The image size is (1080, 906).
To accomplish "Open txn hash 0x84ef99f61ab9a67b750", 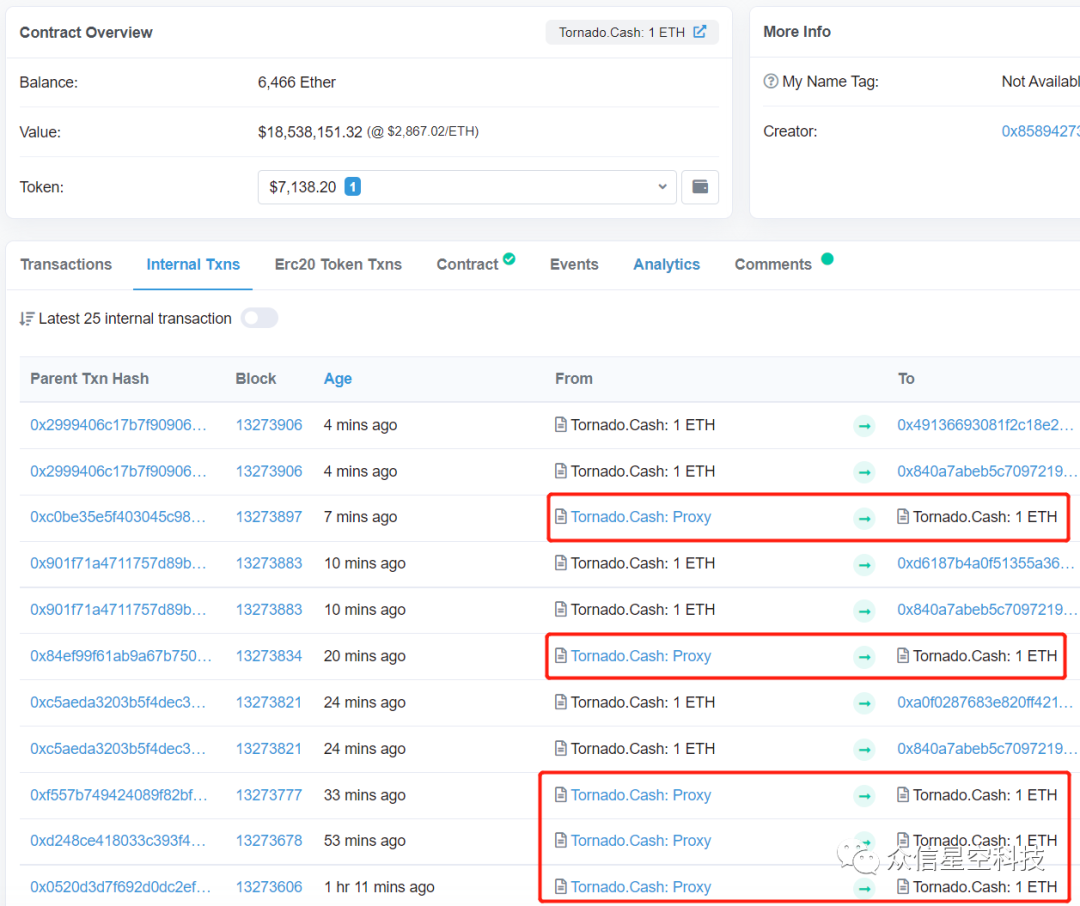I will click(121, 655).
